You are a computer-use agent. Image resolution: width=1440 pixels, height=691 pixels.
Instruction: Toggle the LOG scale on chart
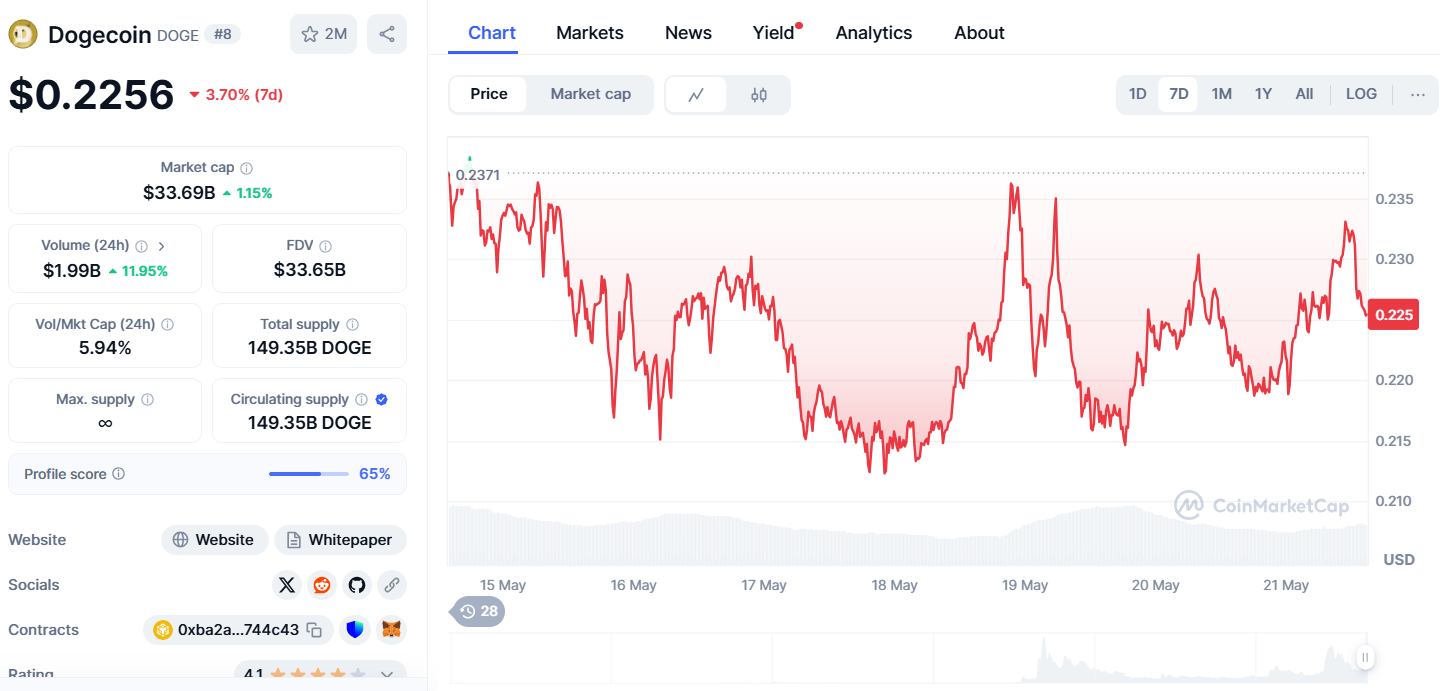pos(1361,94)
